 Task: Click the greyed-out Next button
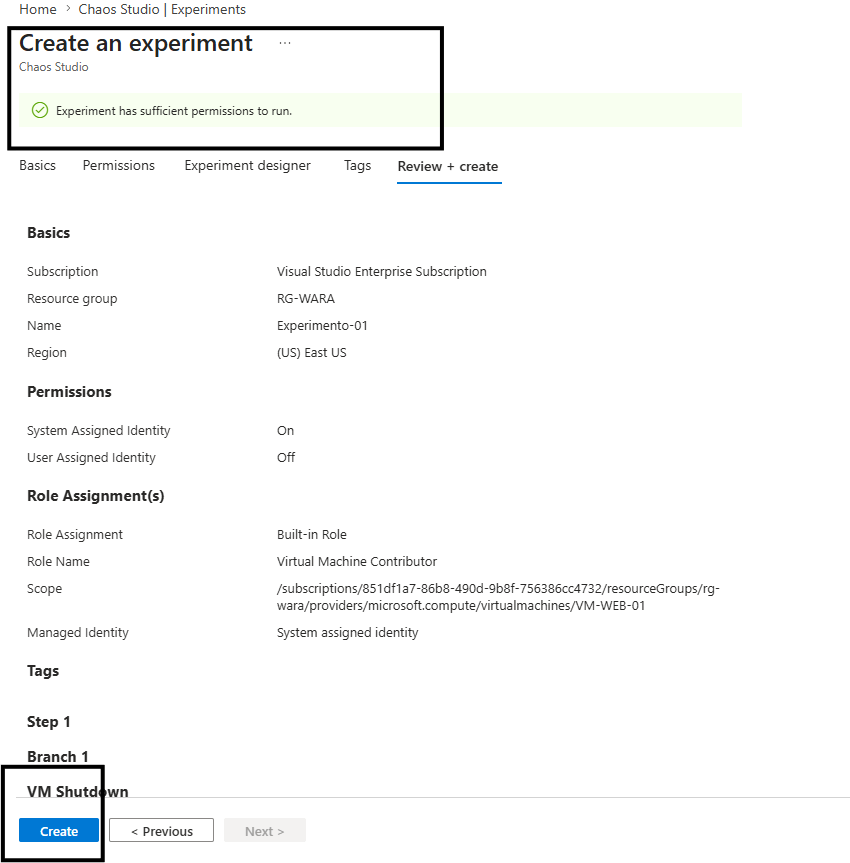(265, 831)
